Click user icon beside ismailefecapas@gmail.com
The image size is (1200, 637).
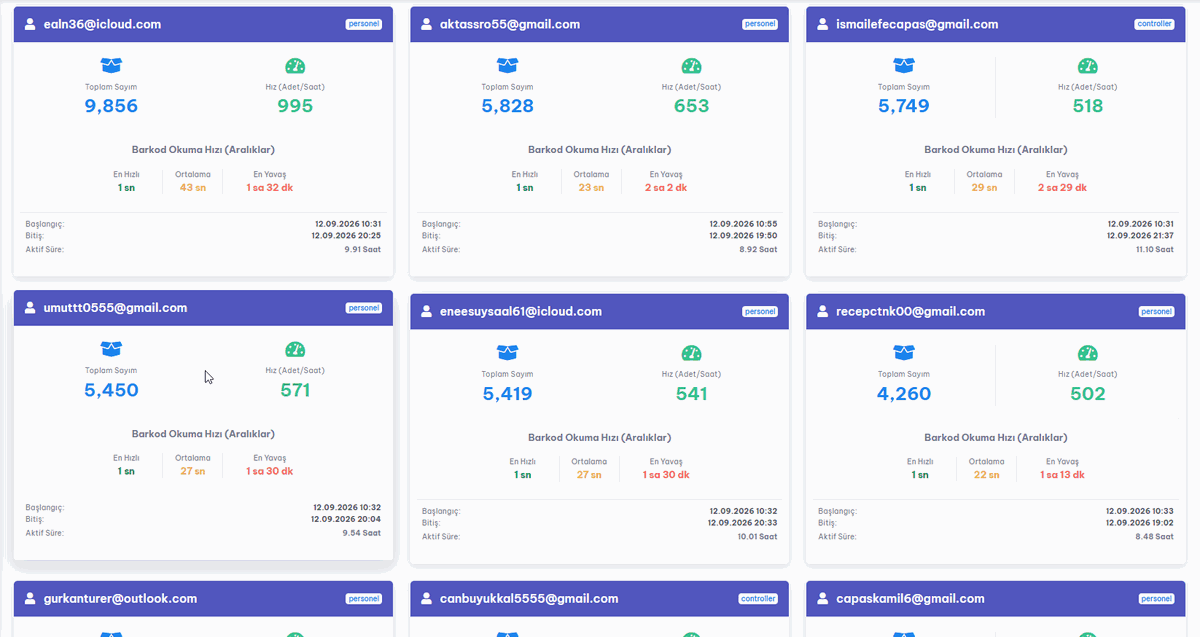tap(823, 24)
